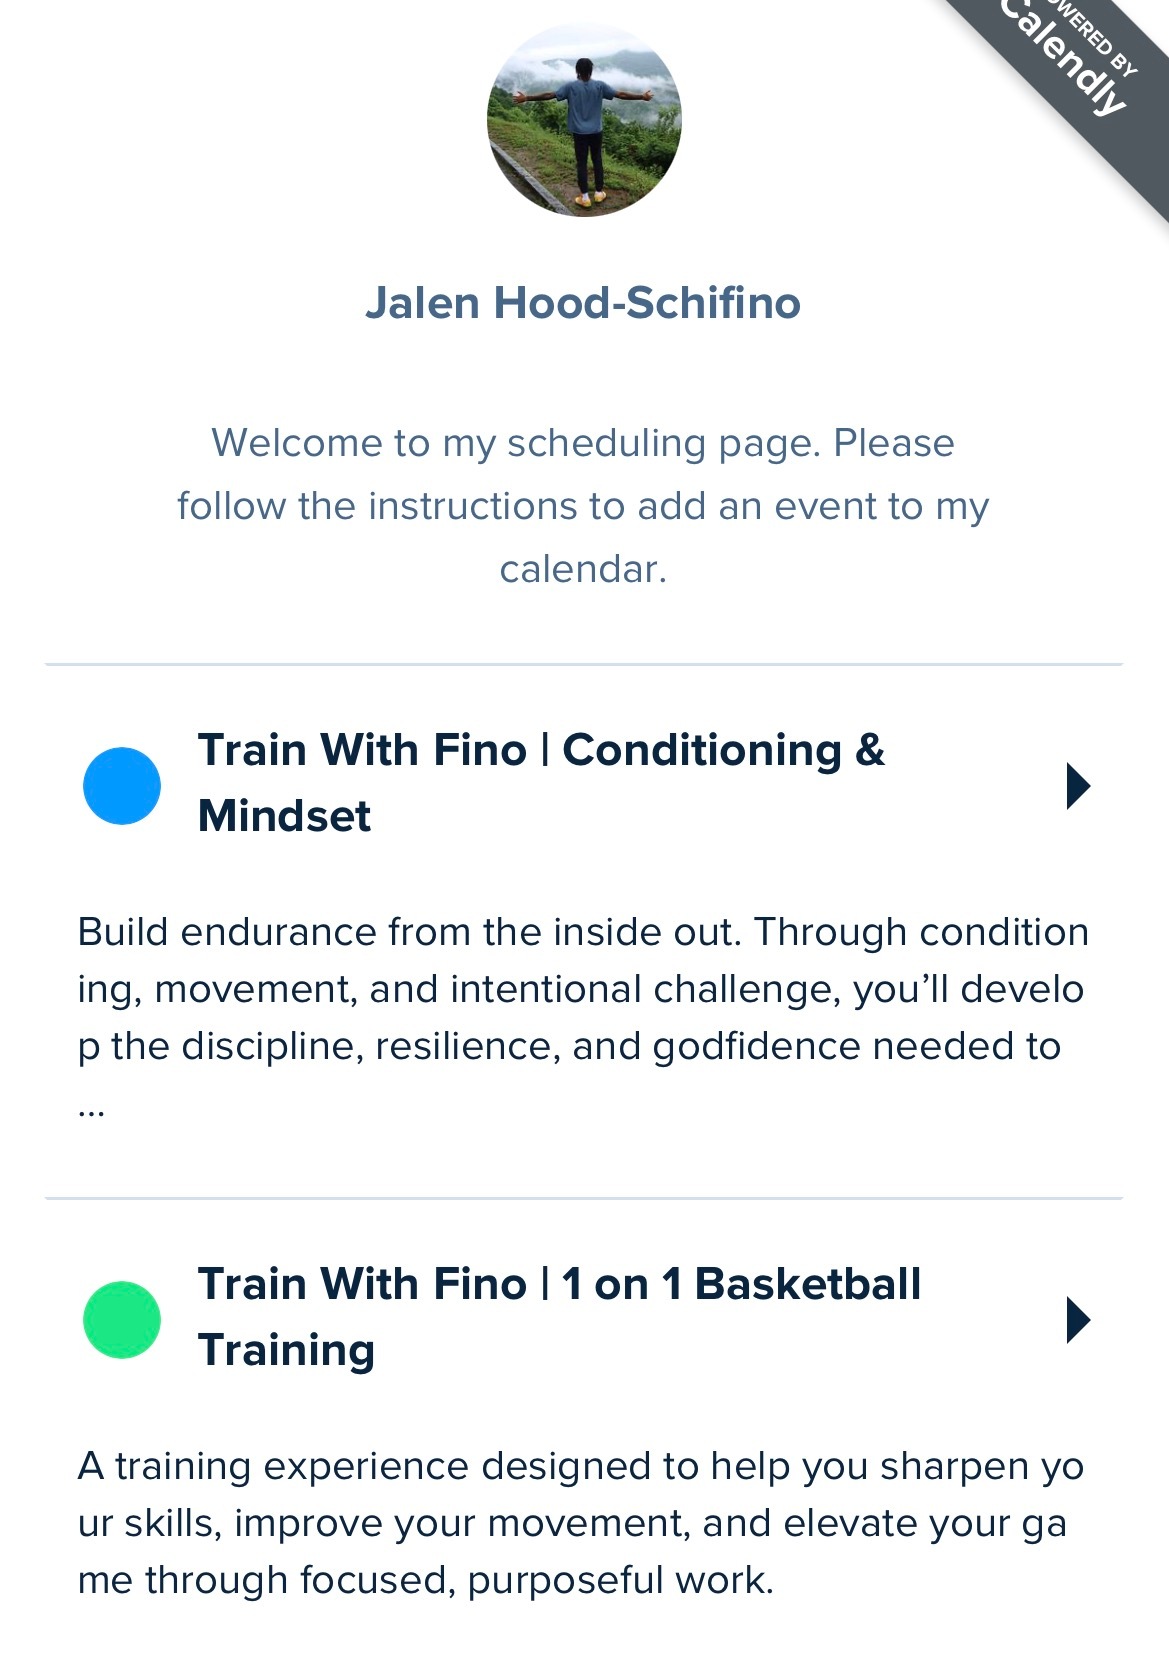Click 'Training' word in second event title
Viewport: 1169px width, 1654px height.
[286, 1350]
